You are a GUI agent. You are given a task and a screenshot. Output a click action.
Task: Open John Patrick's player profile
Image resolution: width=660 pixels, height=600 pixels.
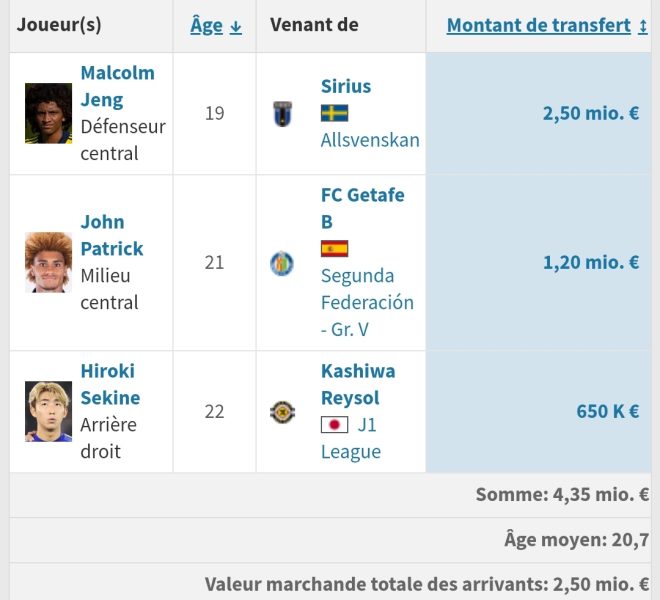112,235
